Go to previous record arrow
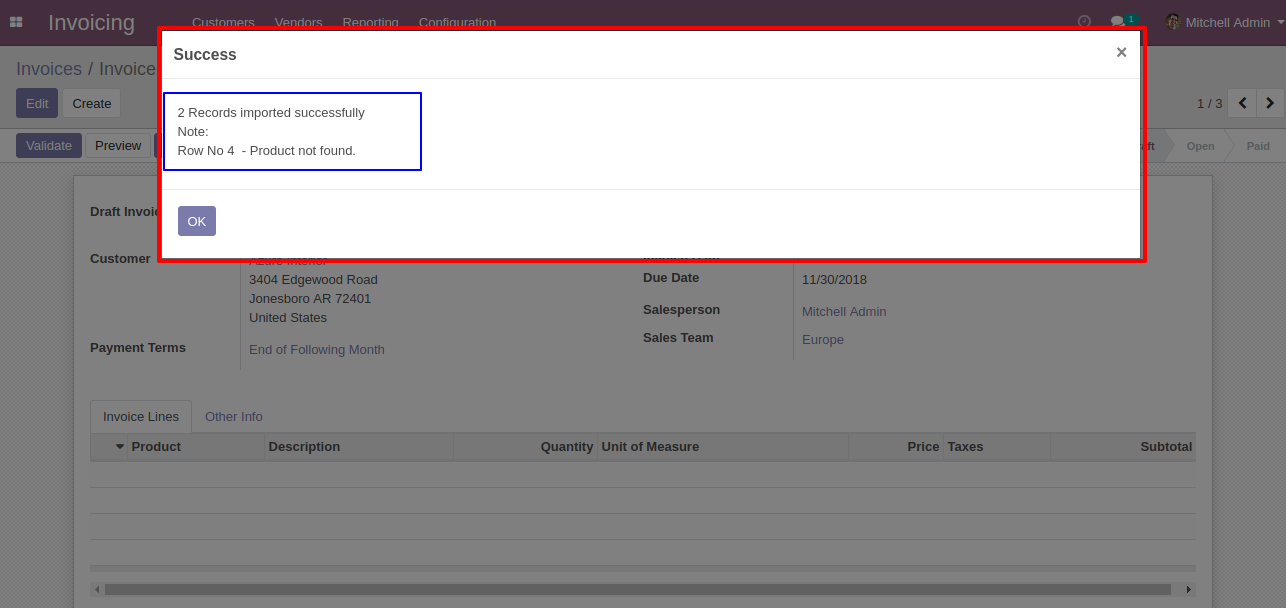The height and width of the screenshot is (608, 1286). [1242, 103]
